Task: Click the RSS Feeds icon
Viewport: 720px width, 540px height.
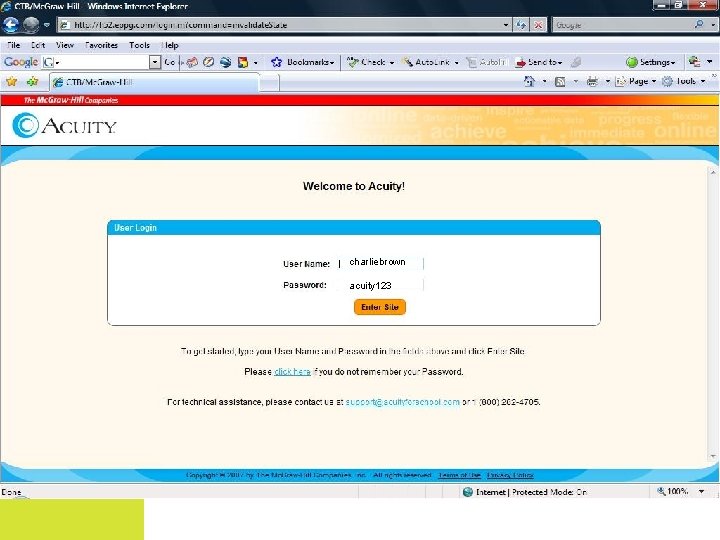Action: 560,82
